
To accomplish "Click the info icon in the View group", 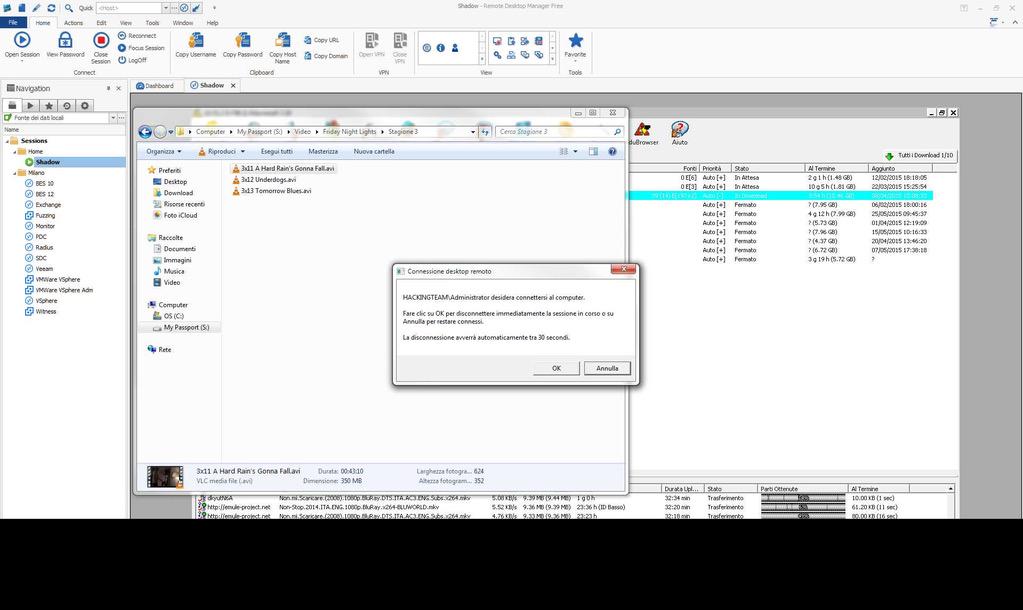I will tap(440, 48).
